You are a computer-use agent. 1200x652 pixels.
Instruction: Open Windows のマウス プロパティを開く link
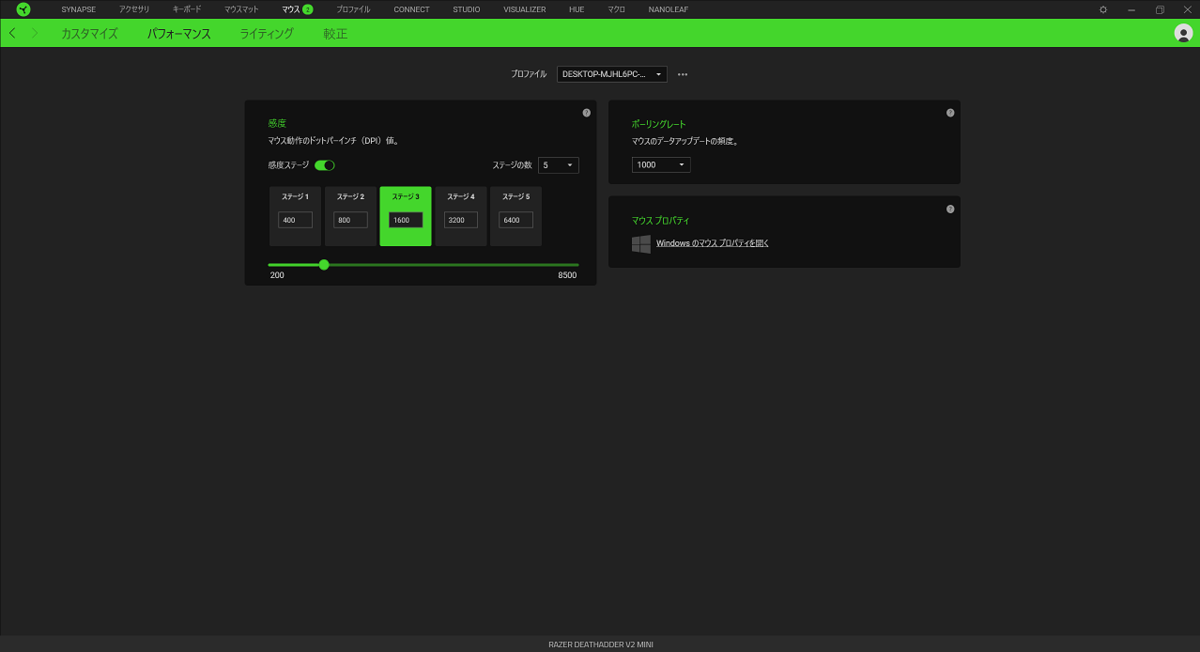click(x=712, y=243)
